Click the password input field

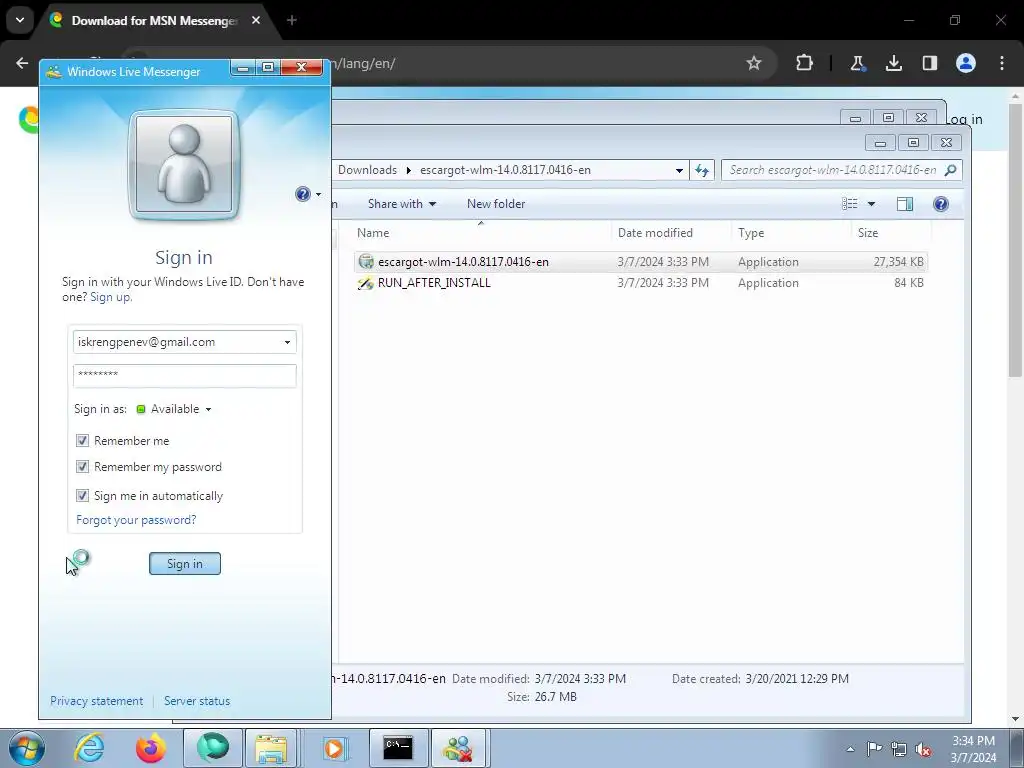click(x=185, y=375)
